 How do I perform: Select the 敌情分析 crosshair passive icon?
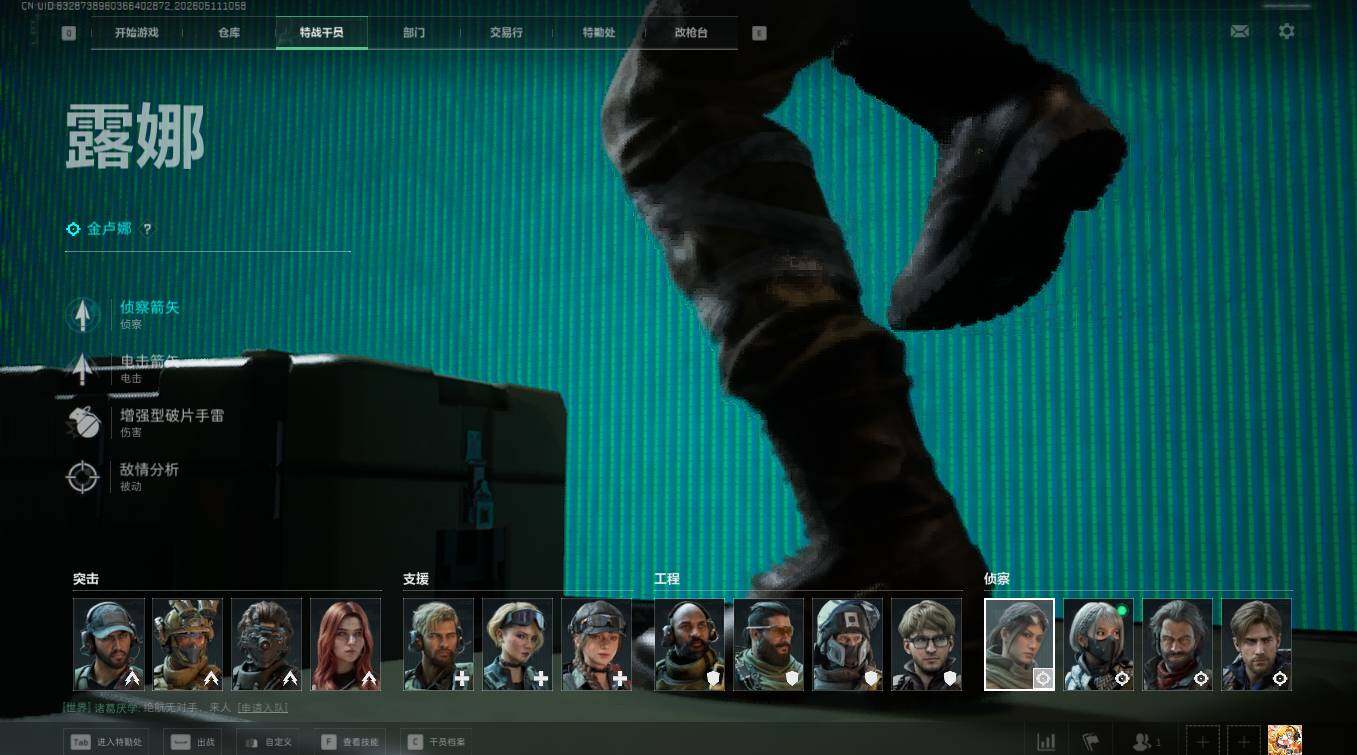click(x=83, y=477)
